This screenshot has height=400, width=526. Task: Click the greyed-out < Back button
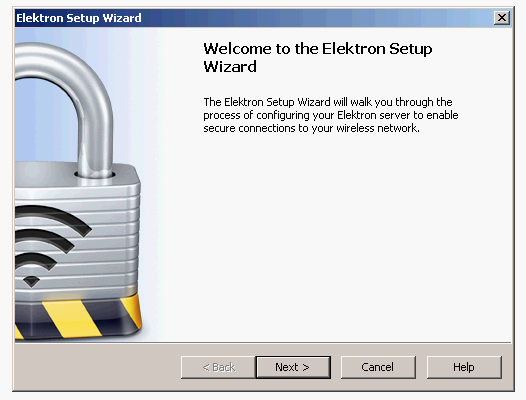click(x=218, y=367)
